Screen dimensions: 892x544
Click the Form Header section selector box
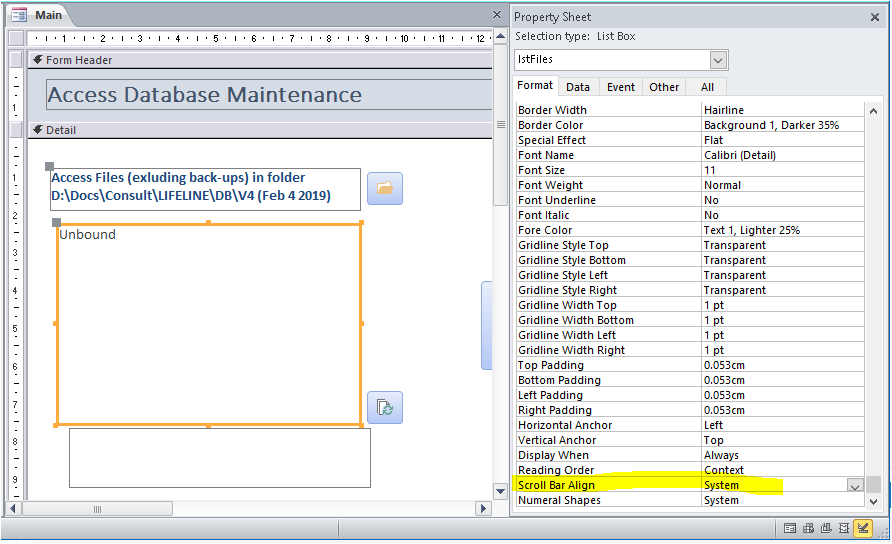pos(16,59)
